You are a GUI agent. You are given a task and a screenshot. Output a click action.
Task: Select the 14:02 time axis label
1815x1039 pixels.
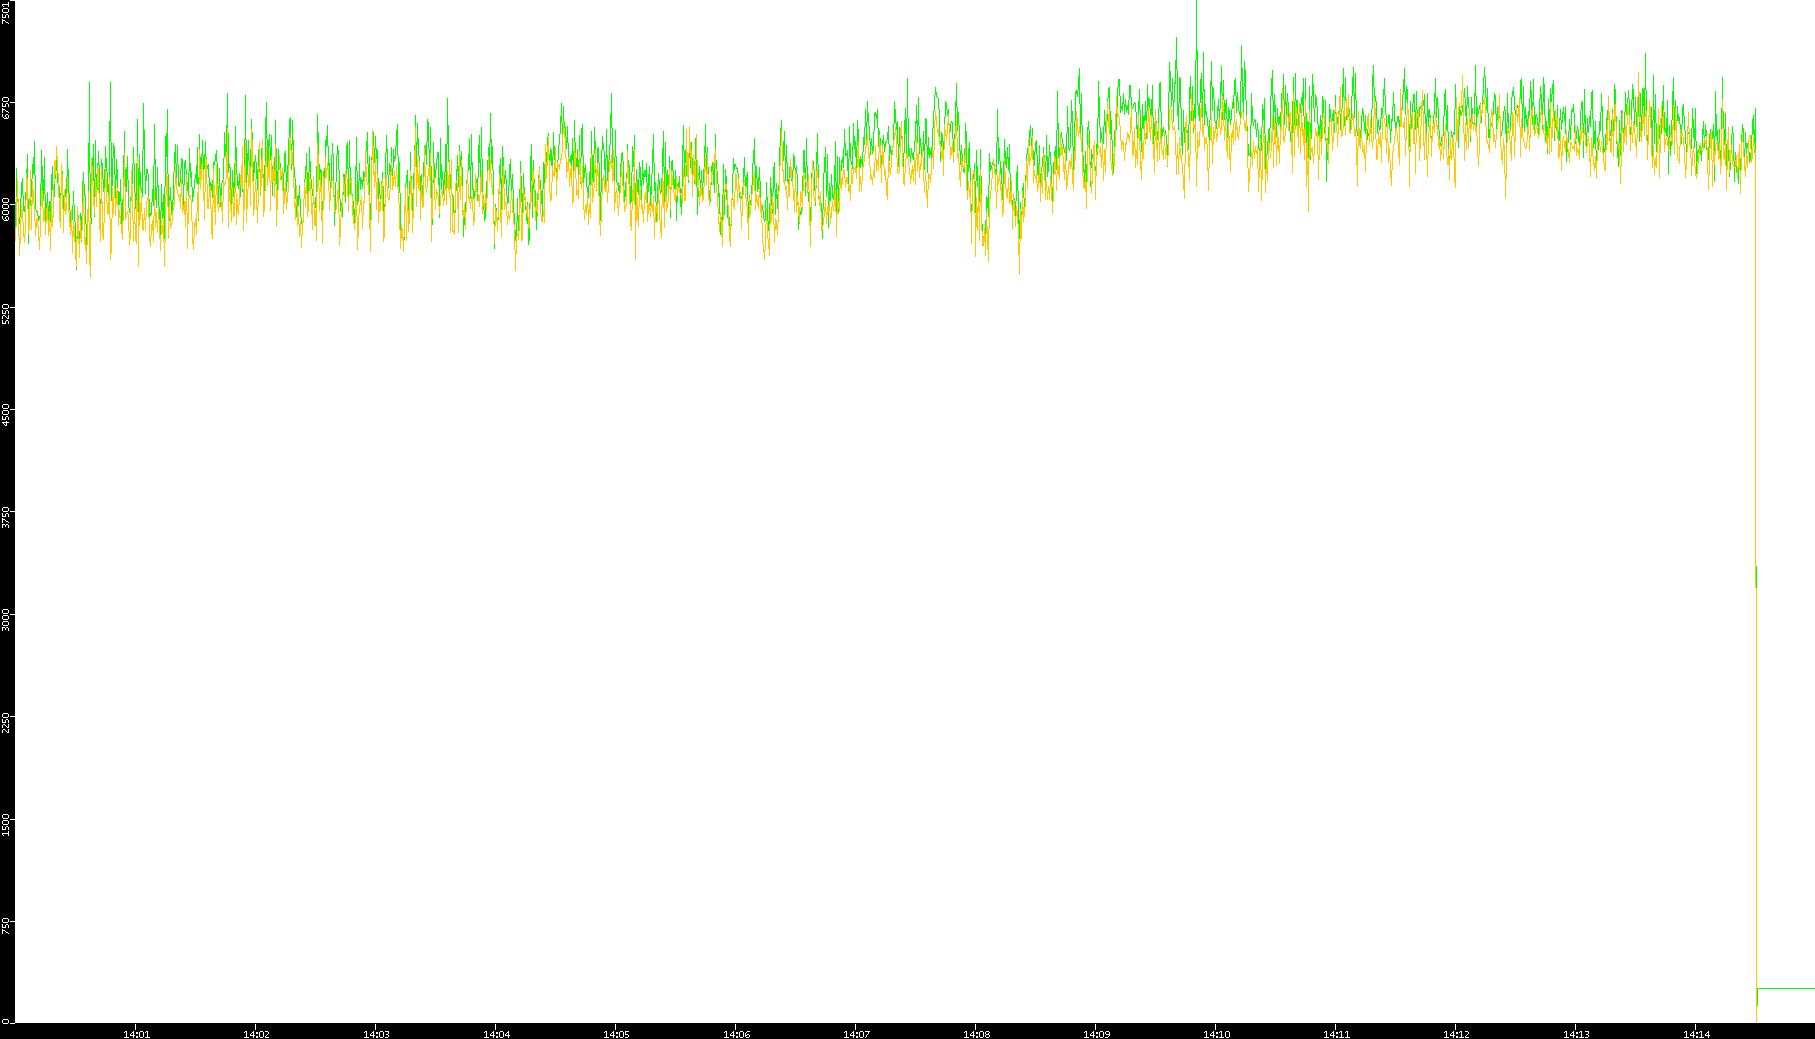point(256,1034)
